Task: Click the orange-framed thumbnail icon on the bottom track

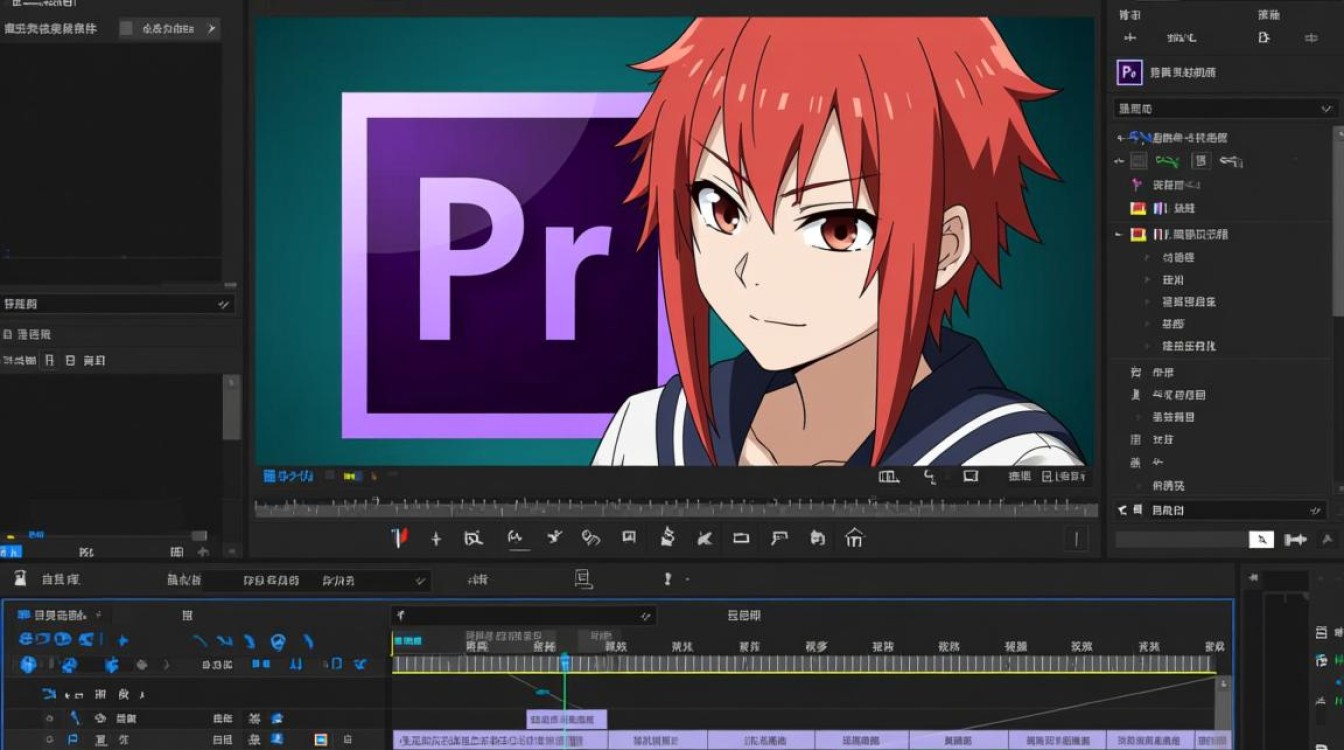Action: tap(321, 740)
